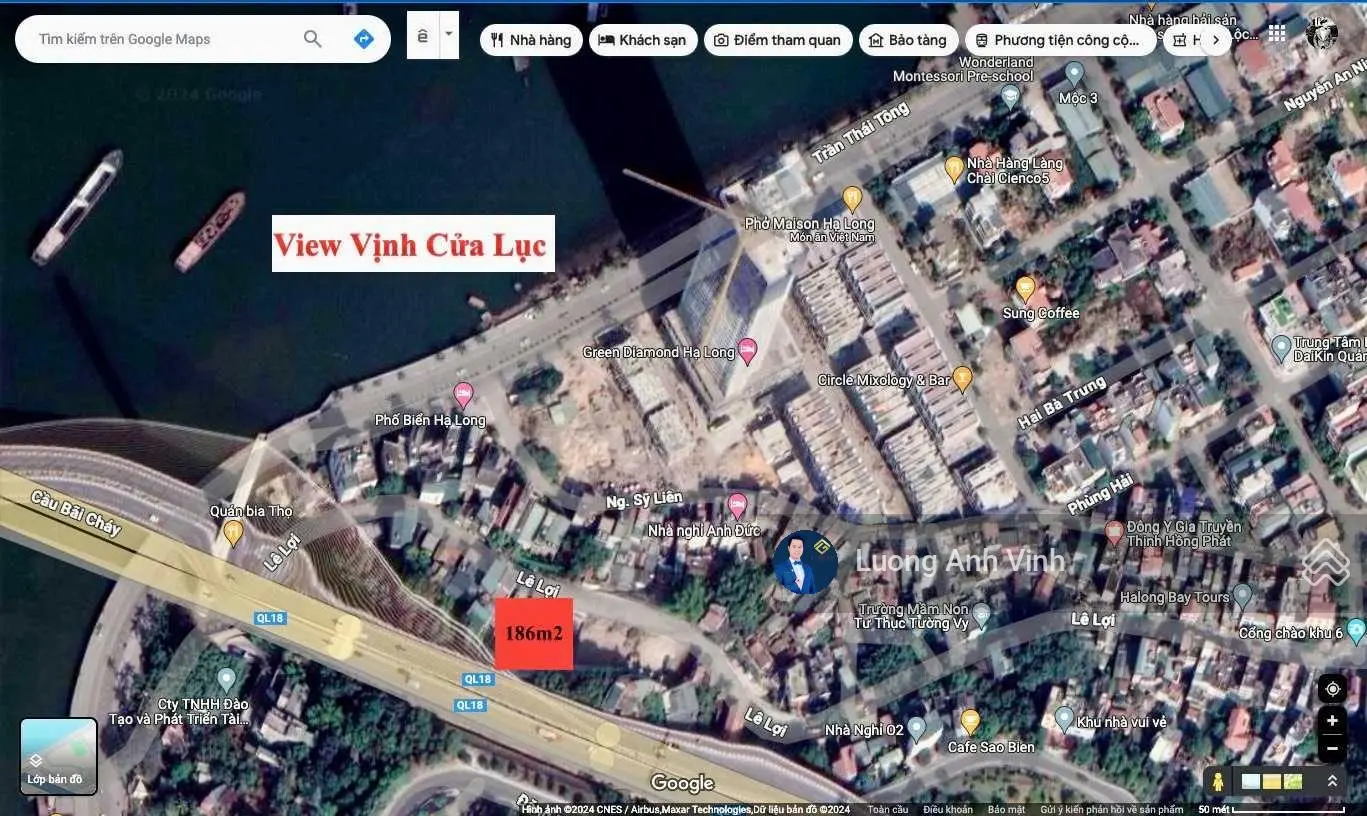The image size is (1367, 816).
Task: Click the 50 mét scale bar
Action: [1271, 809]
